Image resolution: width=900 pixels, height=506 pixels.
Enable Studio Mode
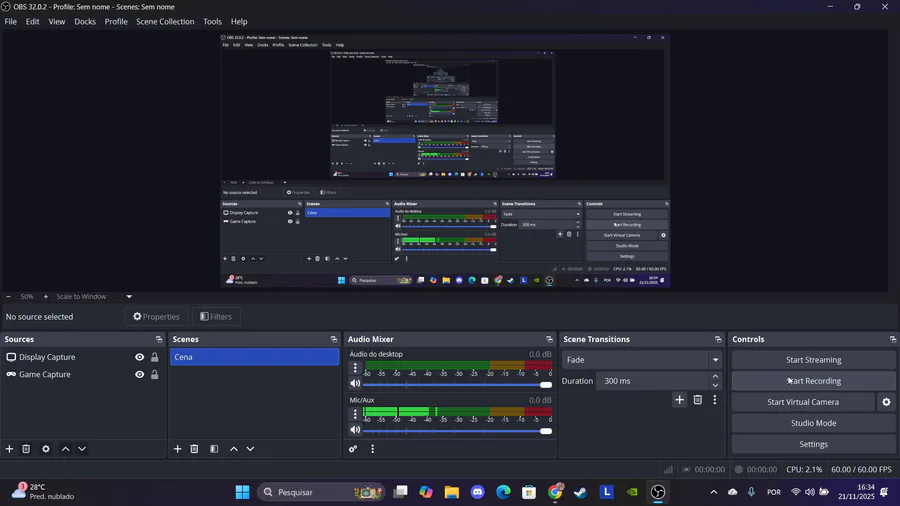(x=813, y=423)
